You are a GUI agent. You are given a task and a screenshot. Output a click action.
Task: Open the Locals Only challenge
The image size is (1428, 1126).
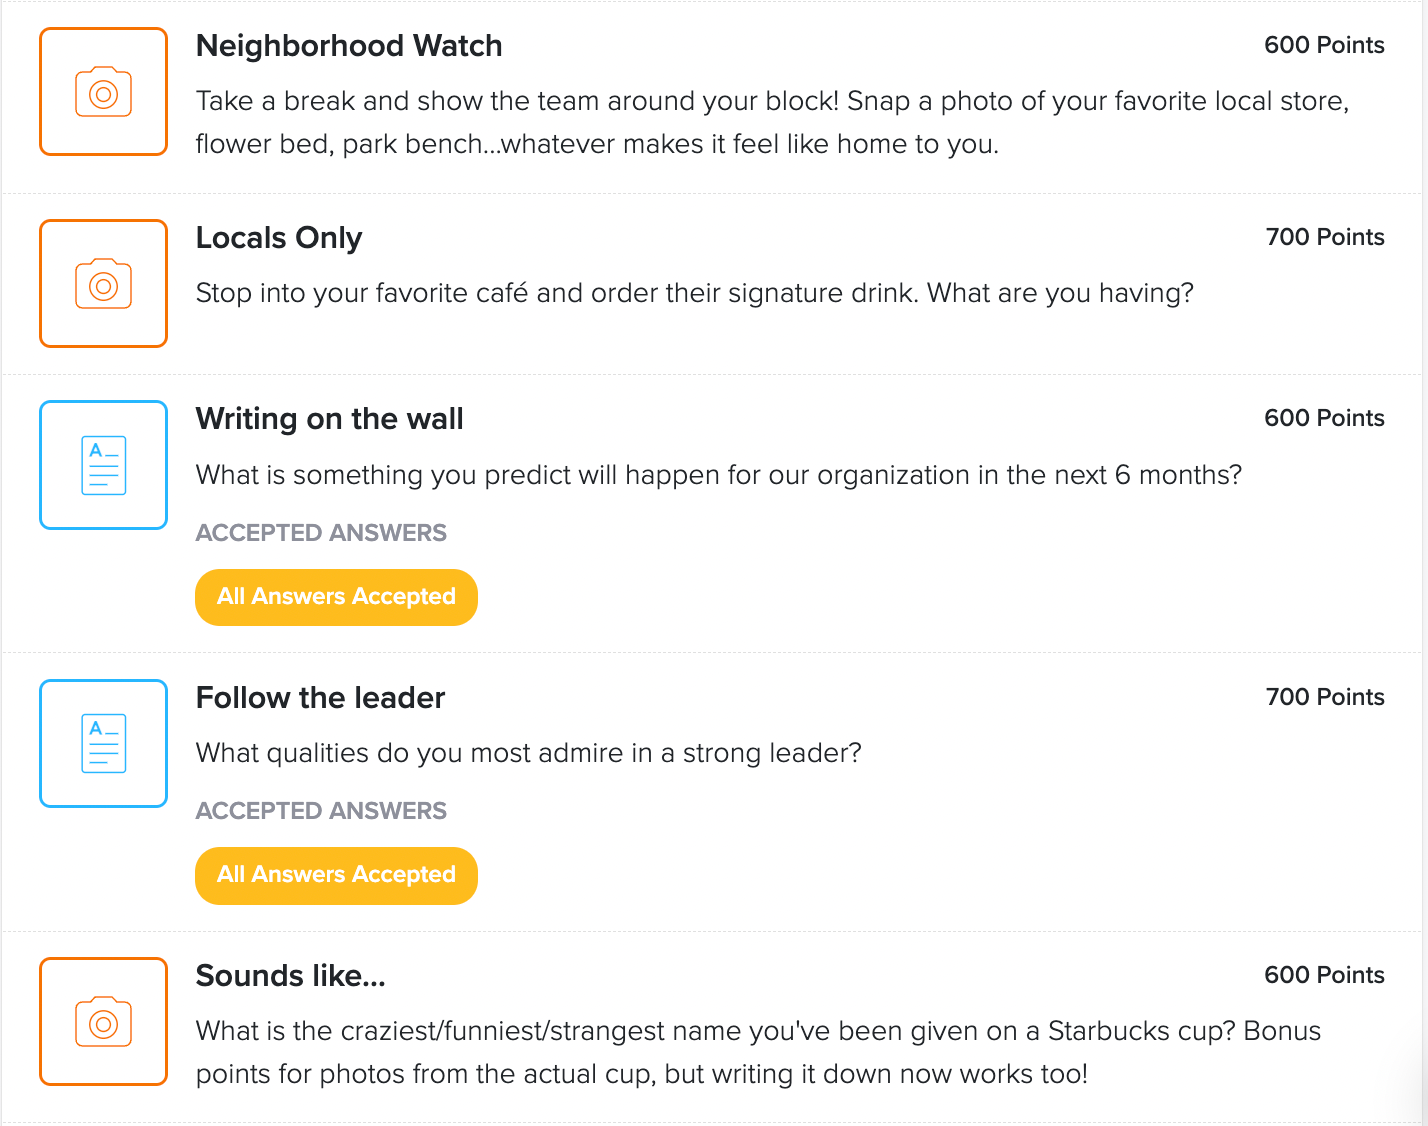click(x=279, y=238)
